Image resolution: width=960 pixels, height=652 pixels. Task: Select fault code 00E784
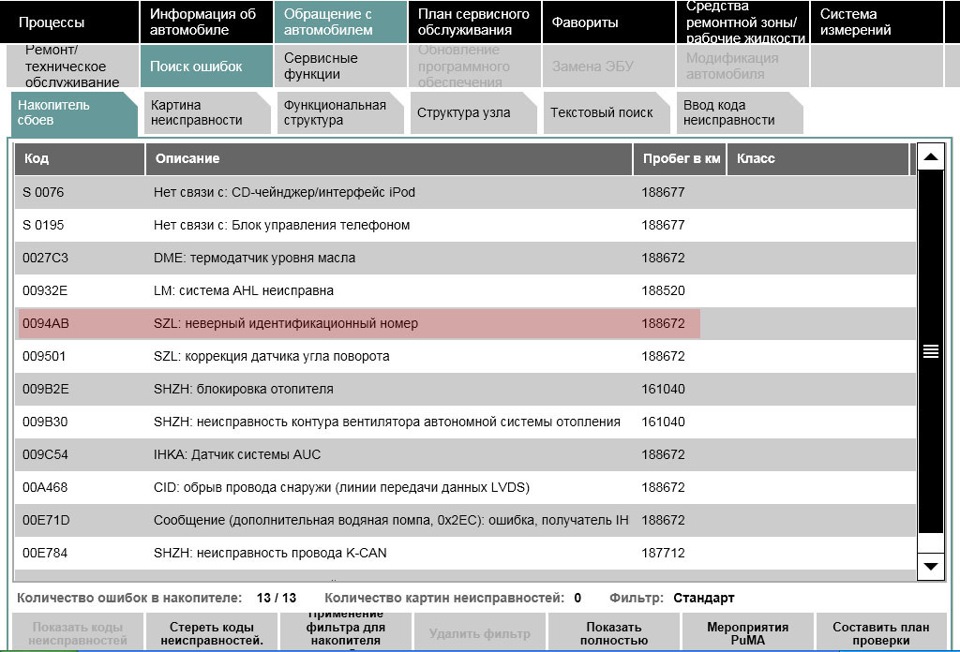(45, 553)
